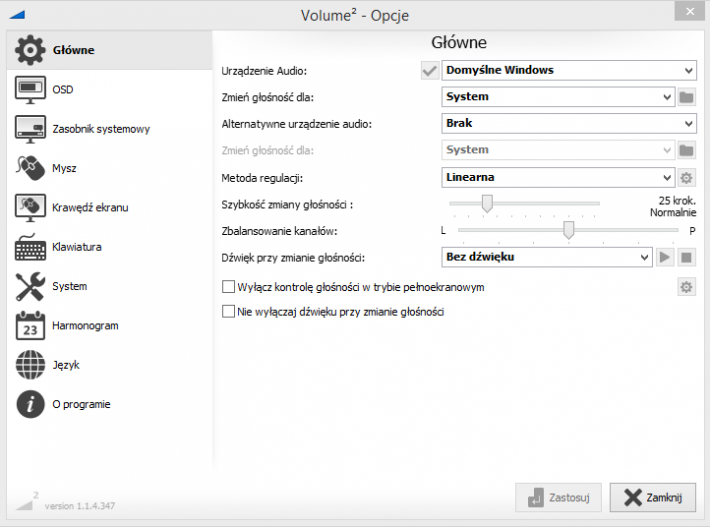
Task: Click the Mysz mouse icon
Action: pyautogui.click(x=30, y=168)
